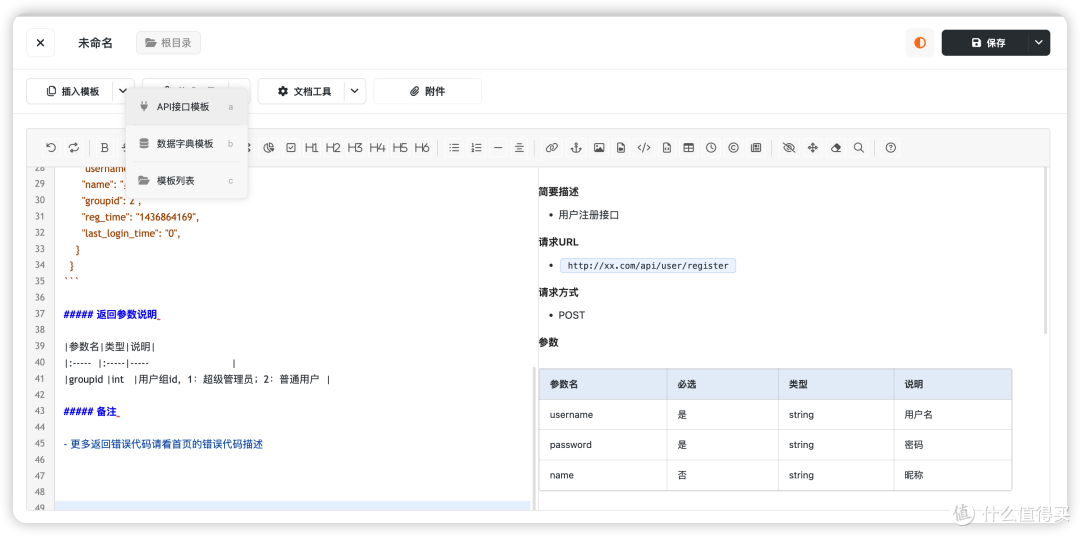Screen dimensions: 1080x536
Task: Click the redo icon in editor toolbar
Action: click(x=74, y=147)
